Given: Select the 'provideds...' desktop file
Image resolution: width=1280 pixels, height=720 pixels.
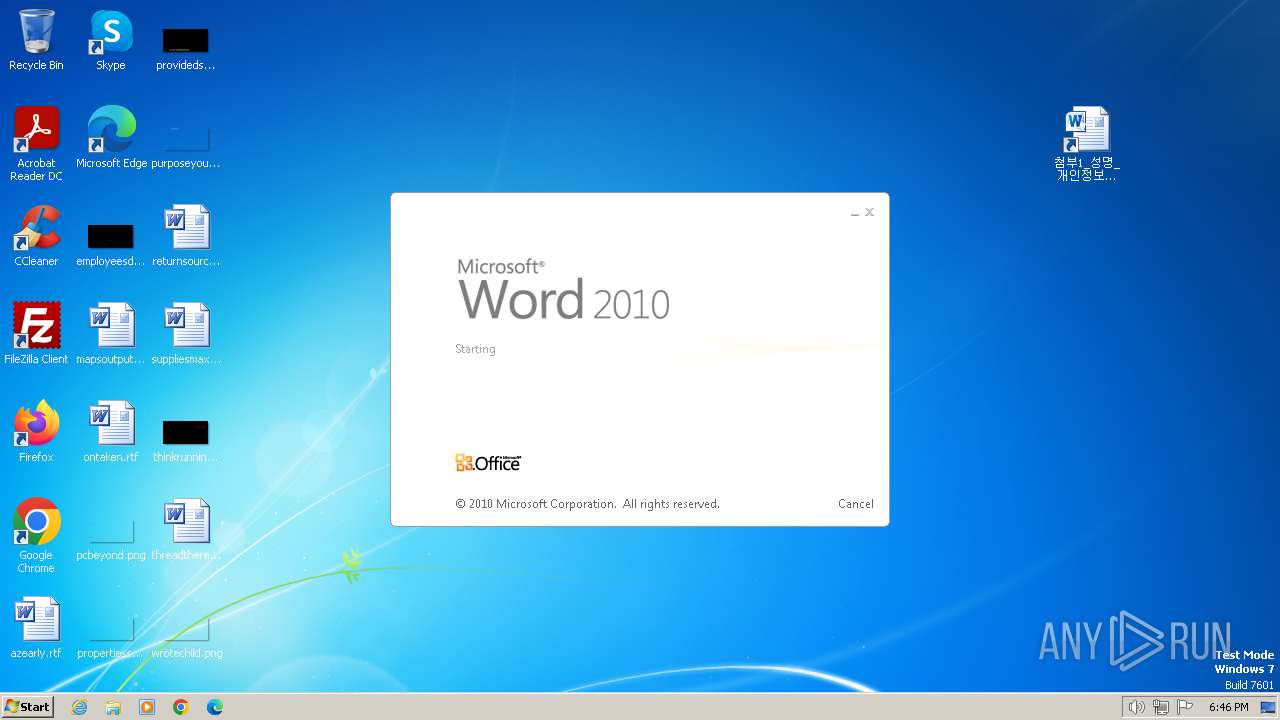Looking at the screenshot, I should (186, 48).
